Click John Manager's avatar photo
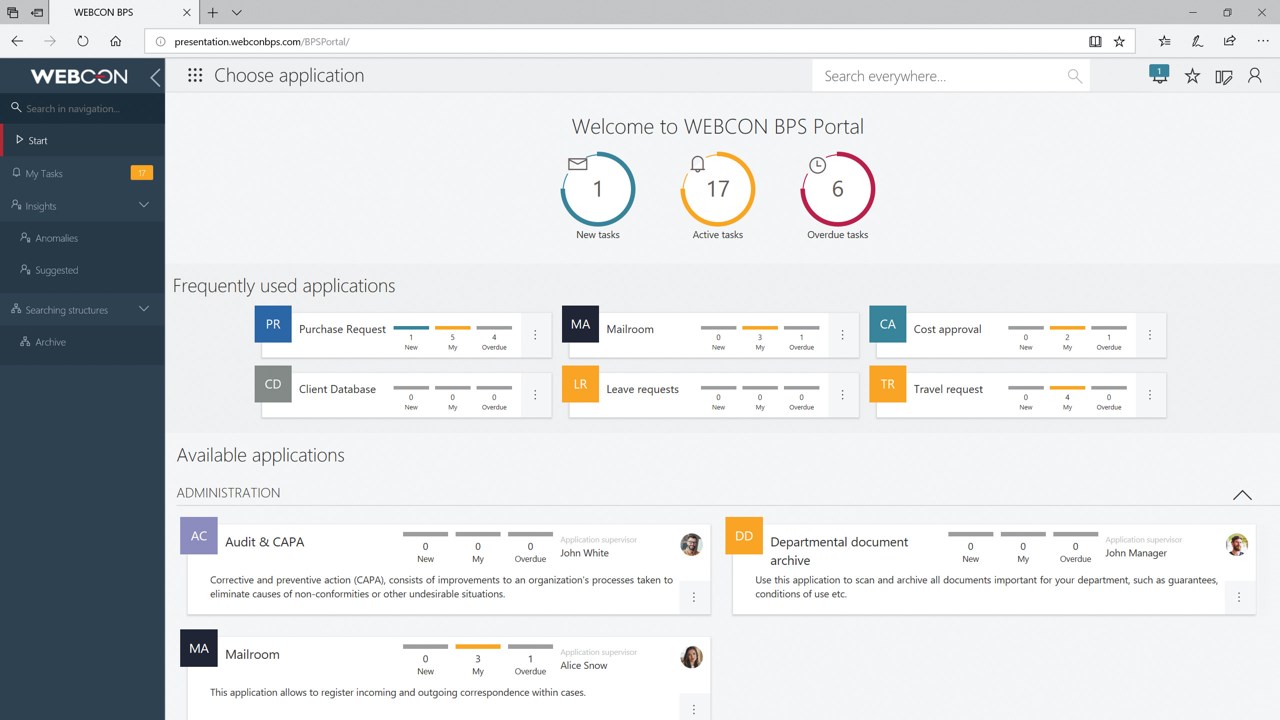The width and height of the screenshot is (1280, 720). click(x=1237, y=545)
